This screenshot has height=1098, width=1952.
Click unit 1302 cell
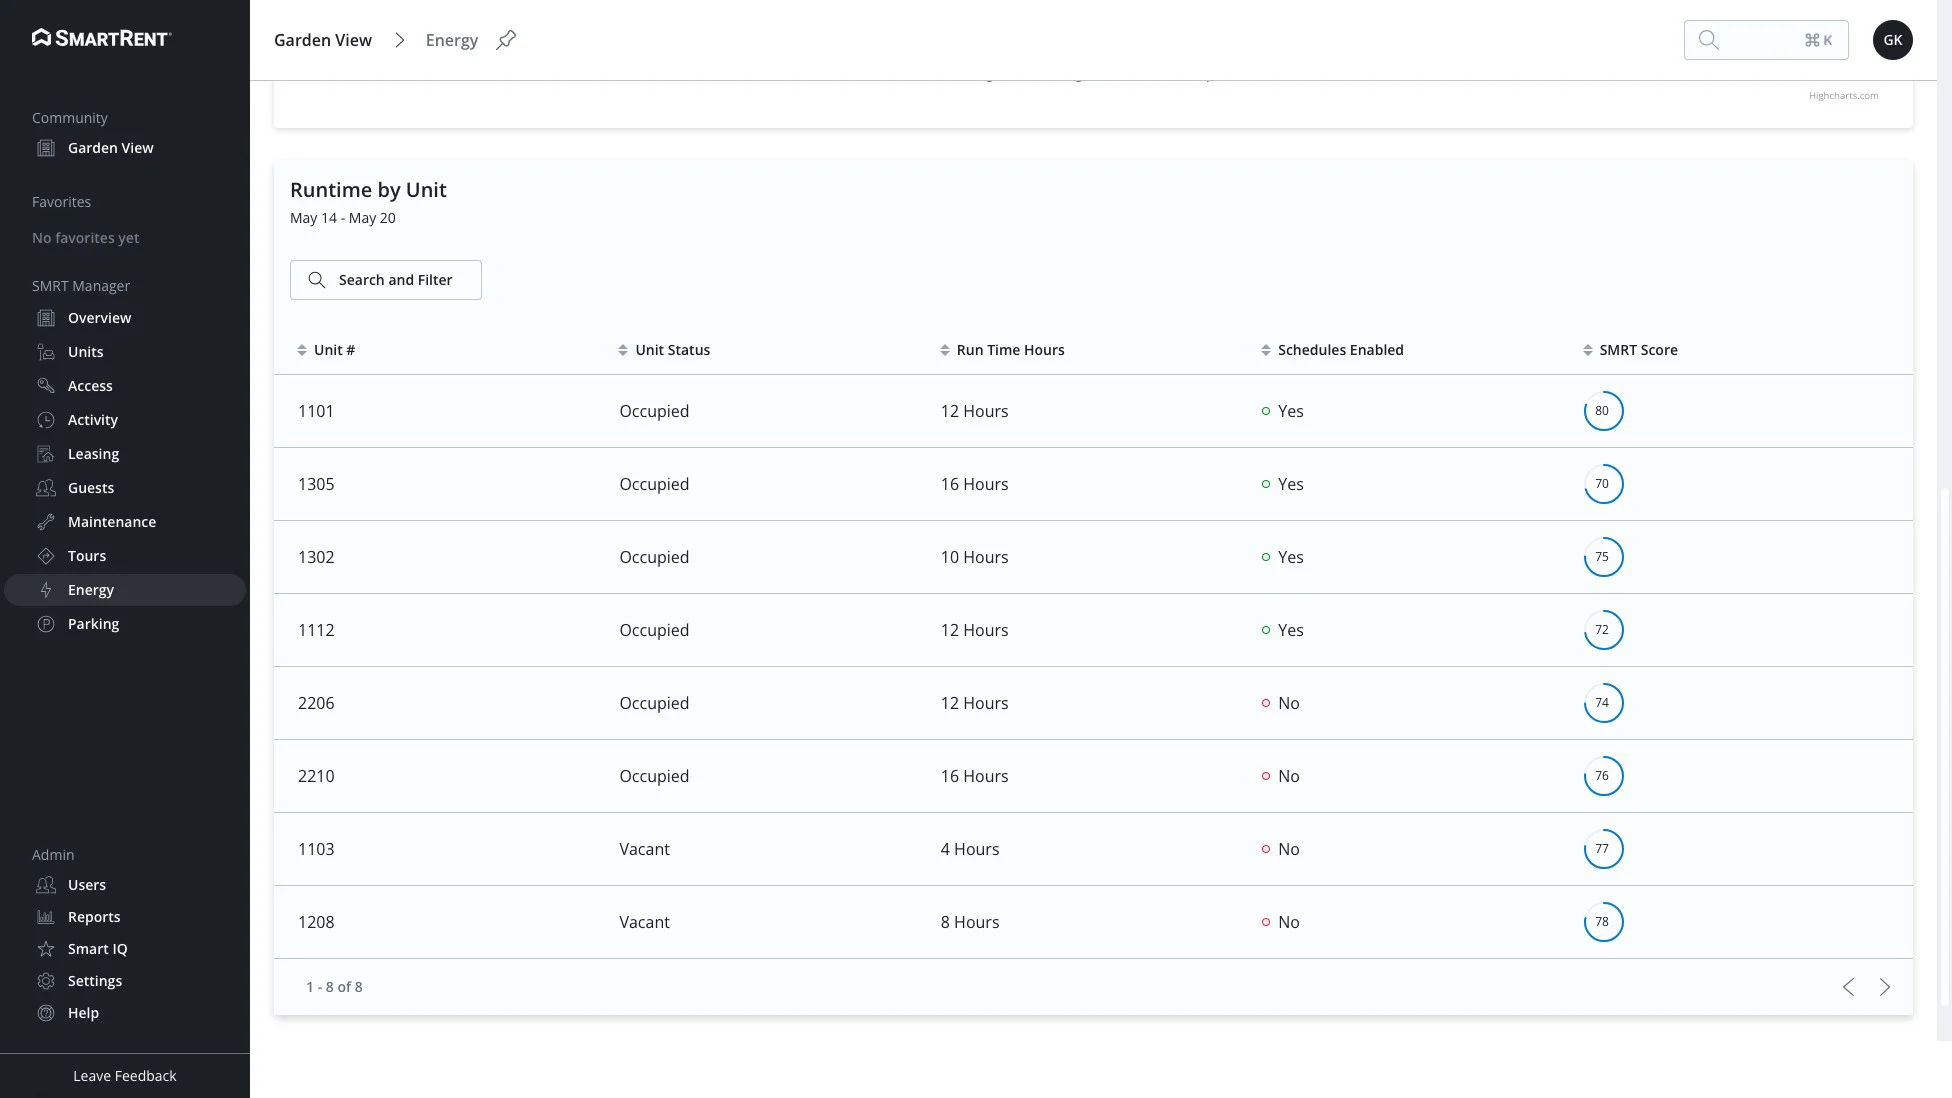(316, 557)
